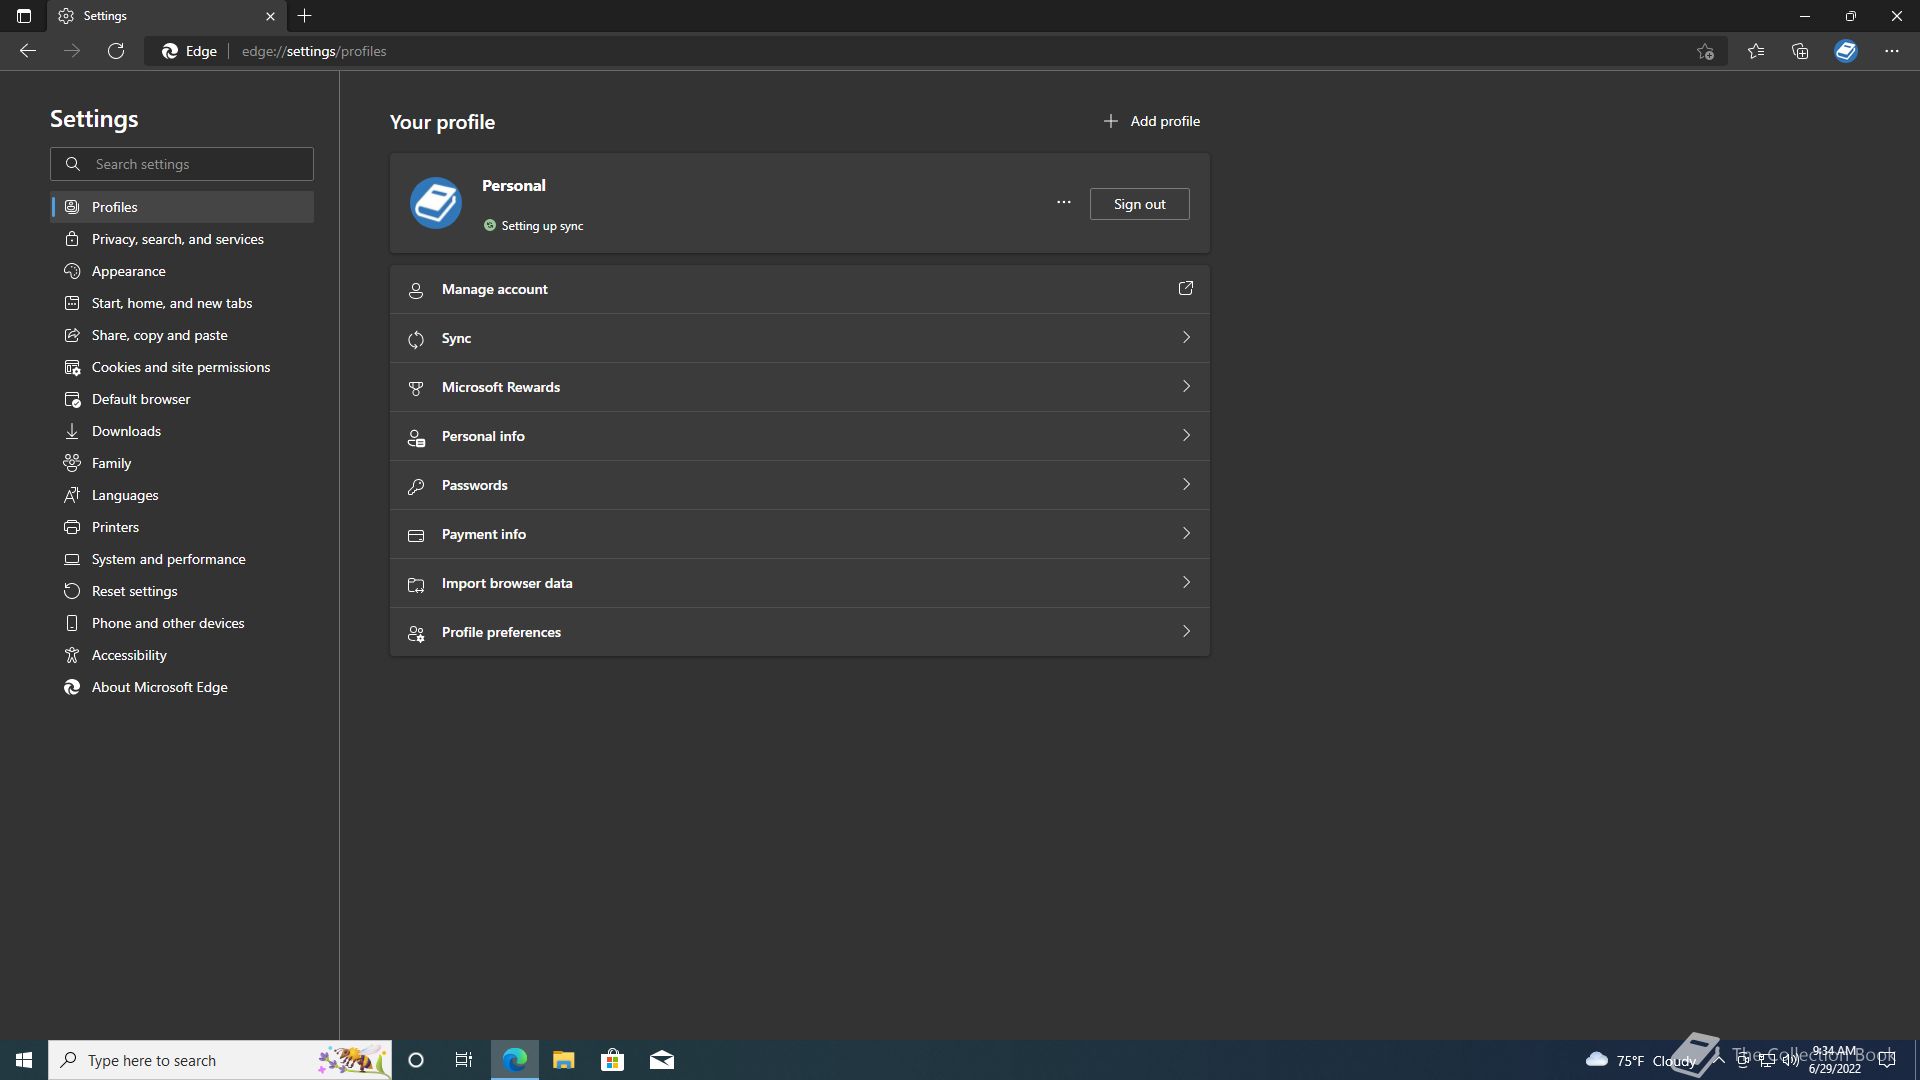The height and width of the screenshot is (1080, 1920).
Task: Open Manage account external link
Action: tap(1186, 288)
